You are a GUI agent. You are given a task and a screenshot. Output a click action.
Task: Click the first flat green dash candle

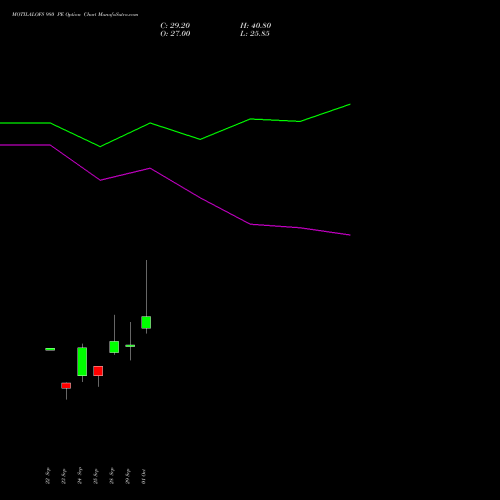coord(50,349)
